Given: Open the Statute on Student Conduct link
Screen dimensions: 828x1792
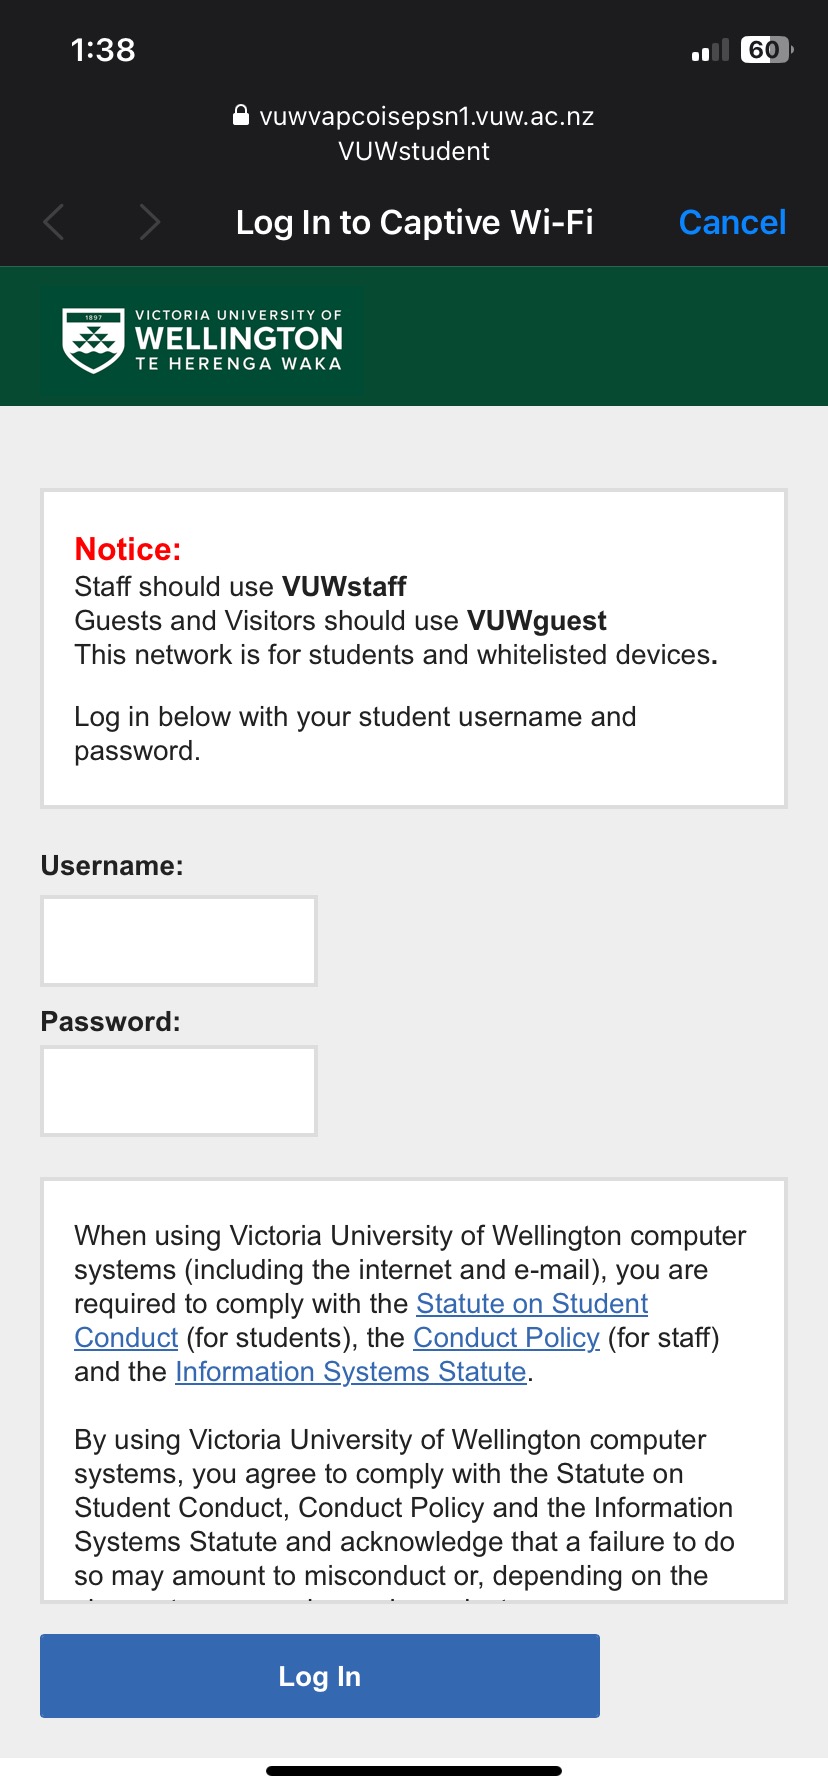Looking at the screenshot, I should (x=532, y=1304).
